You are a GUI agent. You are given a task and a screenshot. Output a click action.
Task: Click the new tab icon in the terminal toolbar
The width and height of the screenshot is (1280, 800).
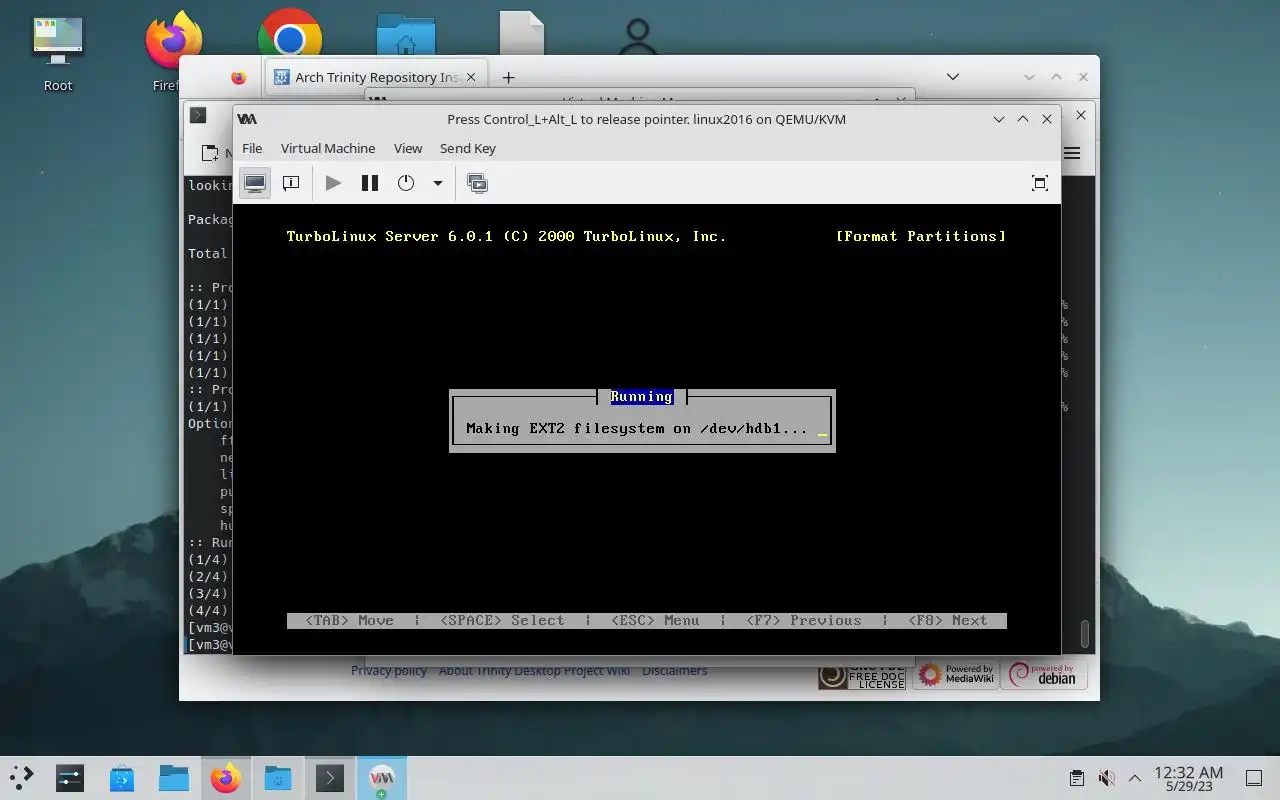[x=210, y=153]
